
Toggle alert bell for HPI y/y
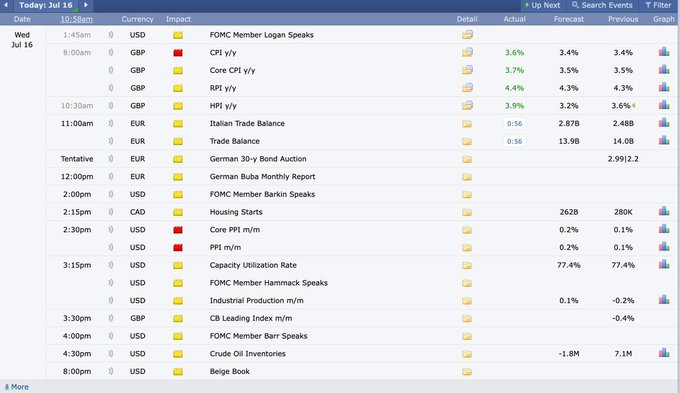[x=111, y=105]
